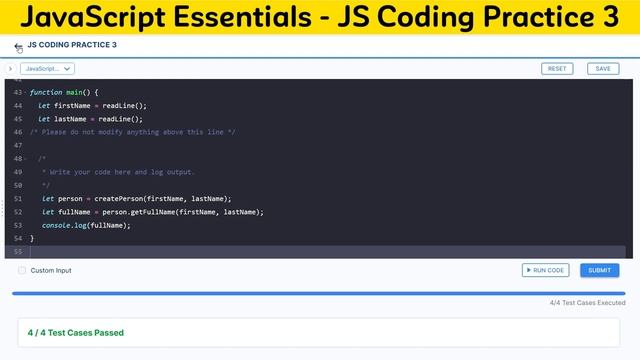Expand the side panel with the chevron arrow

[11, 69]
